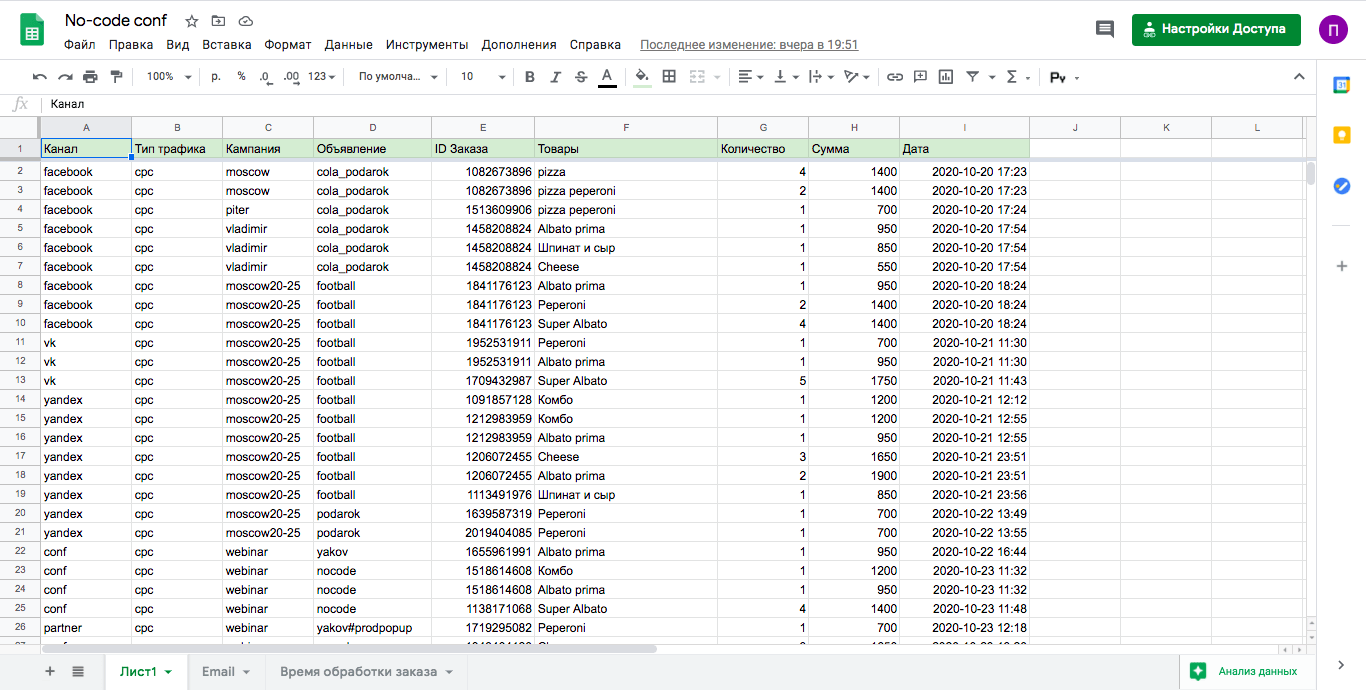Redo the last action
Image resolution: width=1366 pixels, height=690 pixels.
[65, 77]
